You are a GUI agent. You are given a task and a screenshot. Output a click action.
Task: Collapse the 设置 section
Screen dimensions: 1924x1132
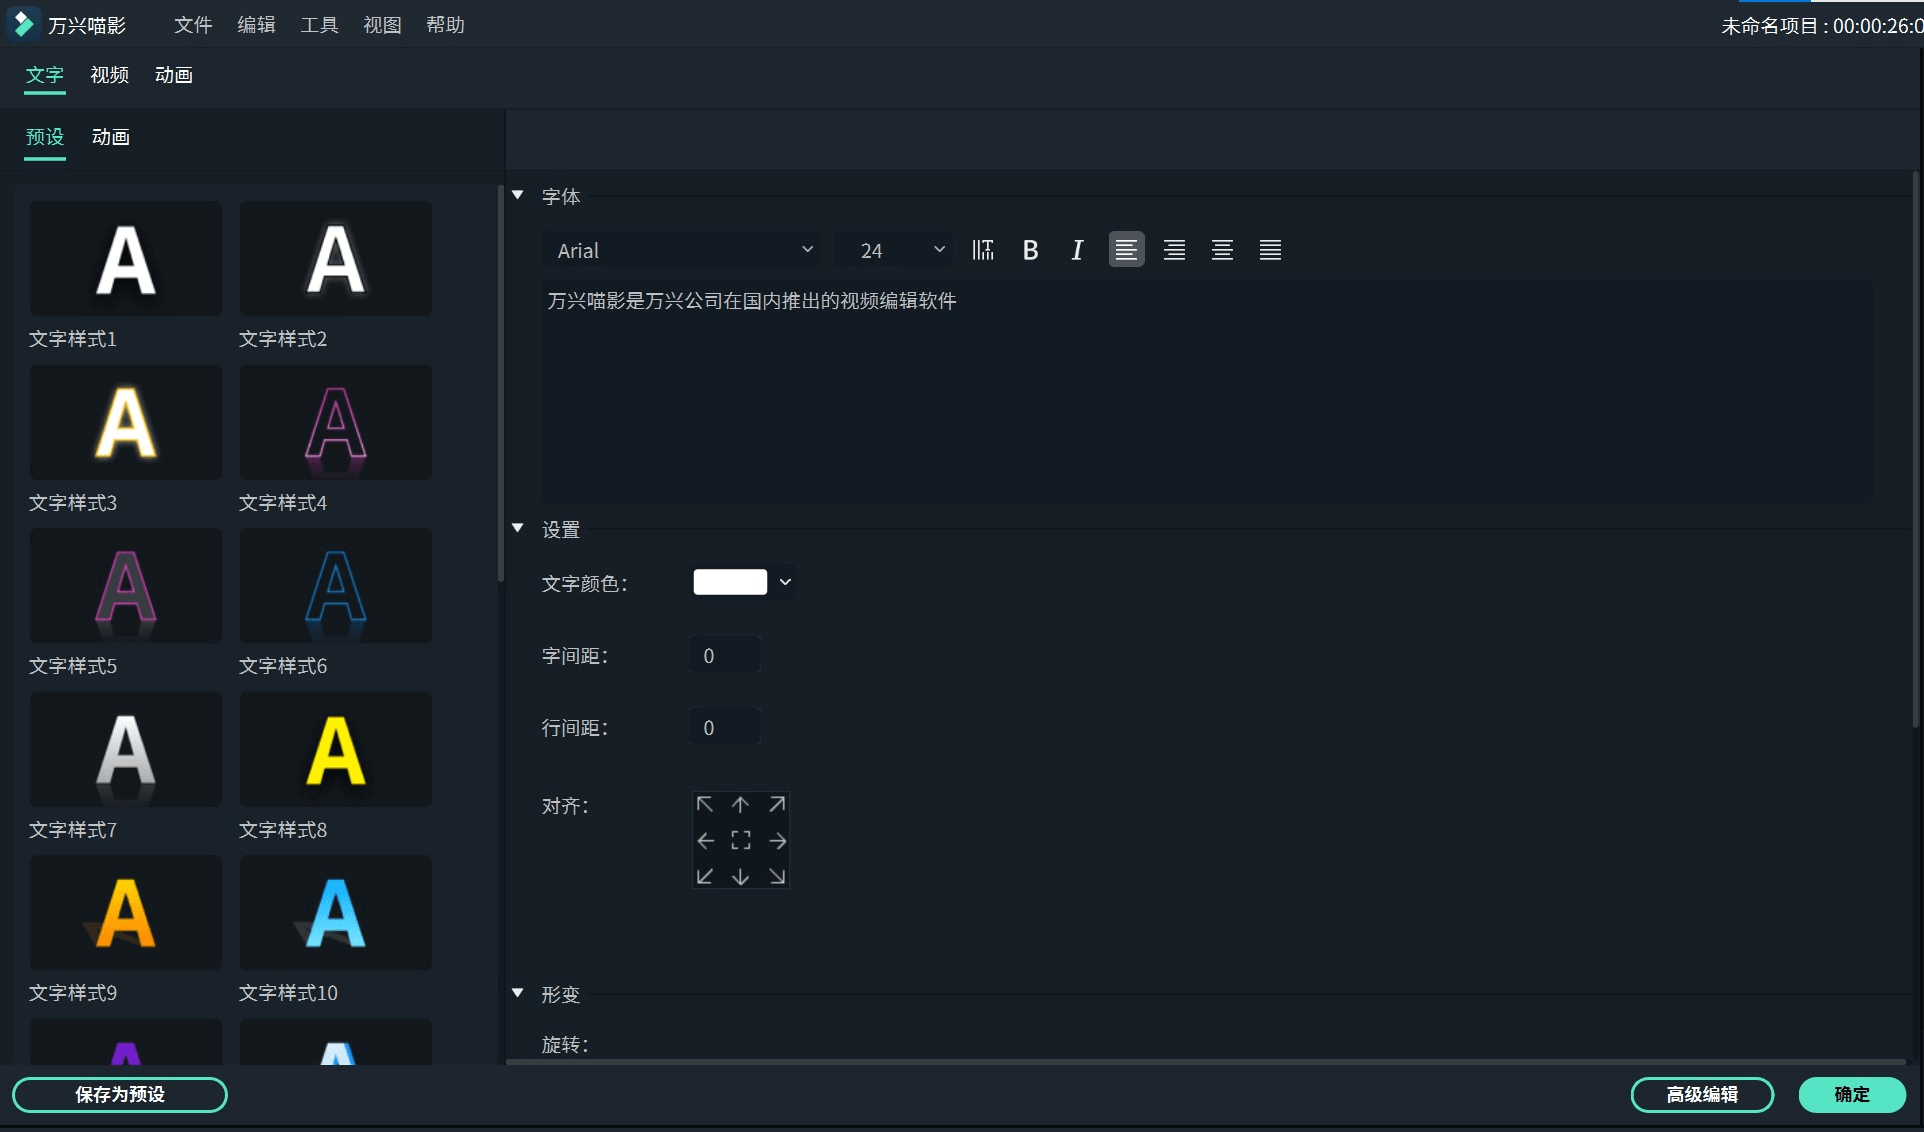coord(518,528)
